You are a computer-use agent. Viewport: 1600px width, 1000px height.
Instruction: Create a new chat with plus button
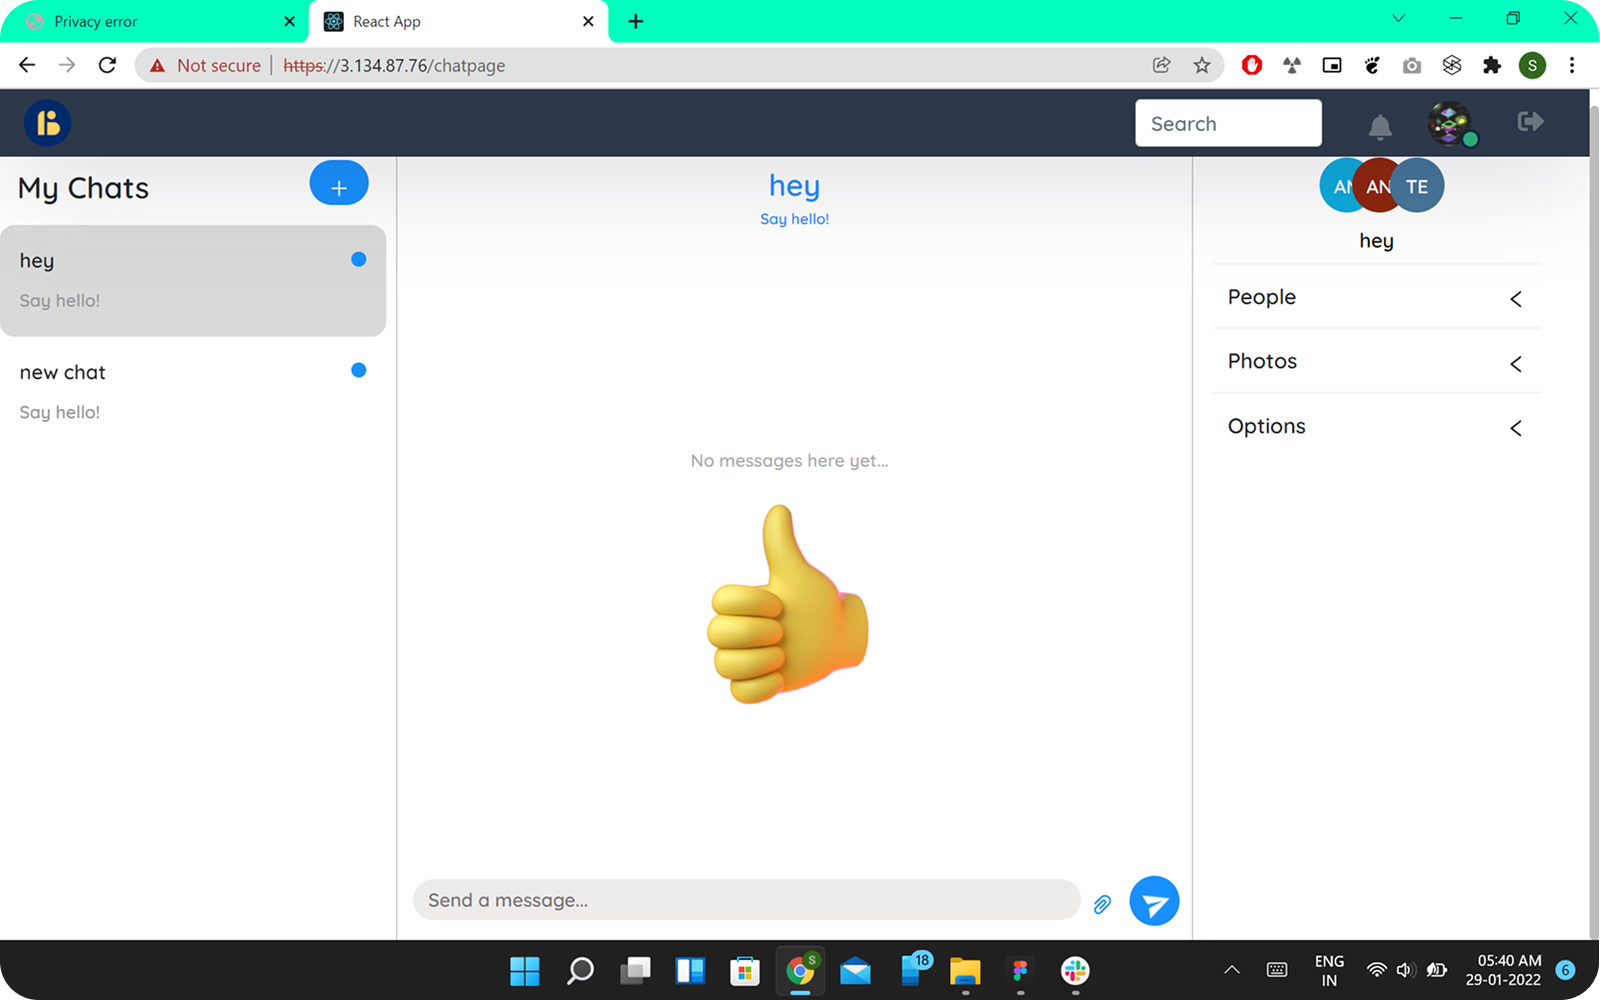tap(339, 184)
